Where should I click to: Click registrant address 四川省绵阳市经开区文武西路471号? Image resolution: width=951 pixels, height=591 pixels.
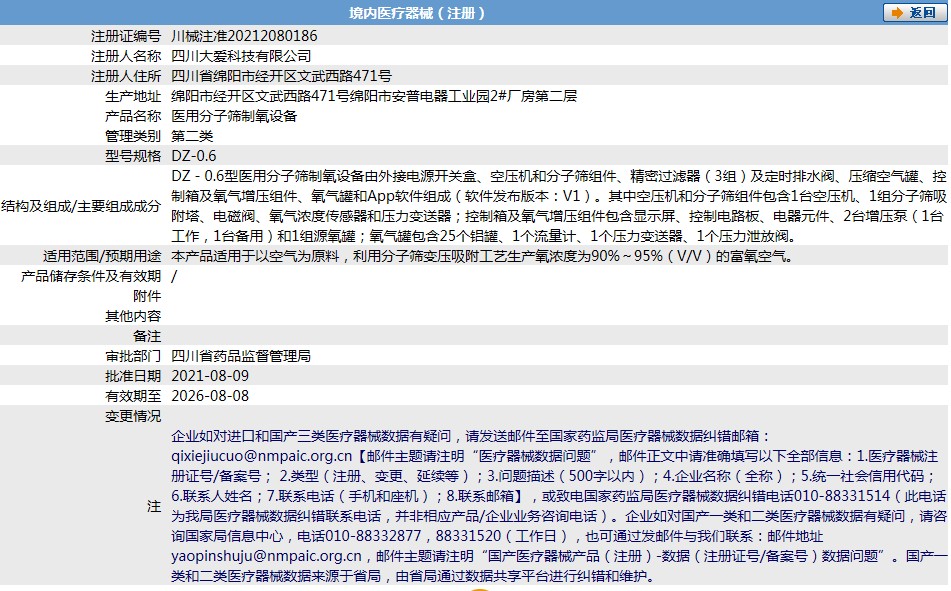click(281, 76)
